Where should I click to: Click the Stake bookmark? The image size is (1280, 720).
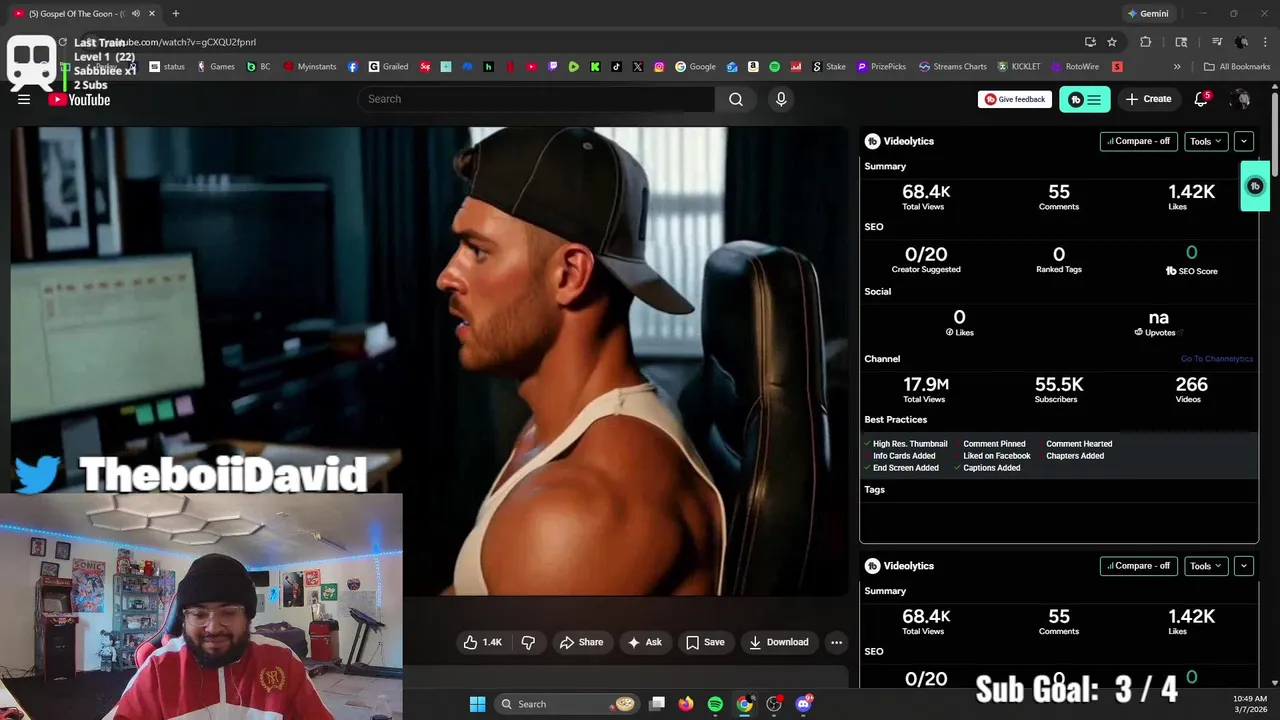[829, 67]
